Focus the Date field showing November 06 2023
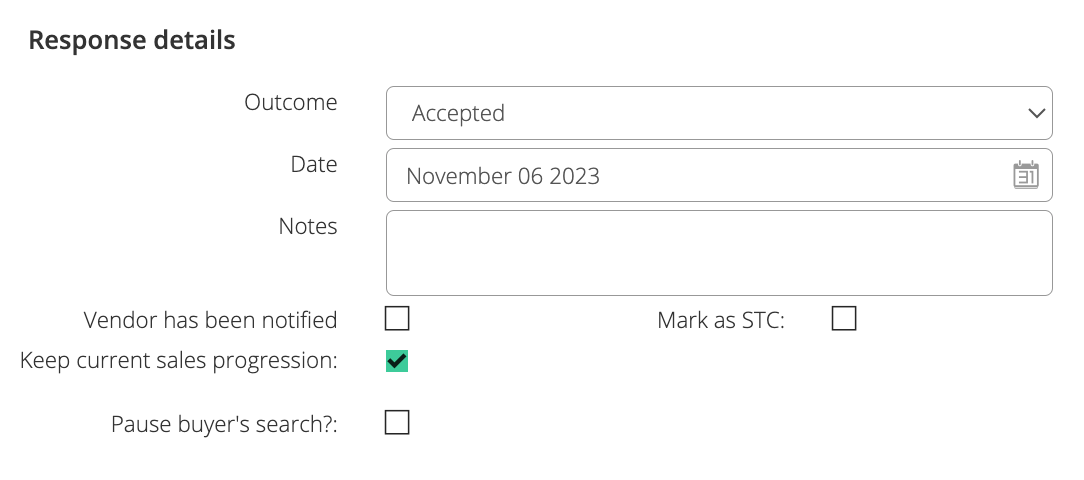The height and width of the screenshot is (480, 1084). click(x=719, y=175)
